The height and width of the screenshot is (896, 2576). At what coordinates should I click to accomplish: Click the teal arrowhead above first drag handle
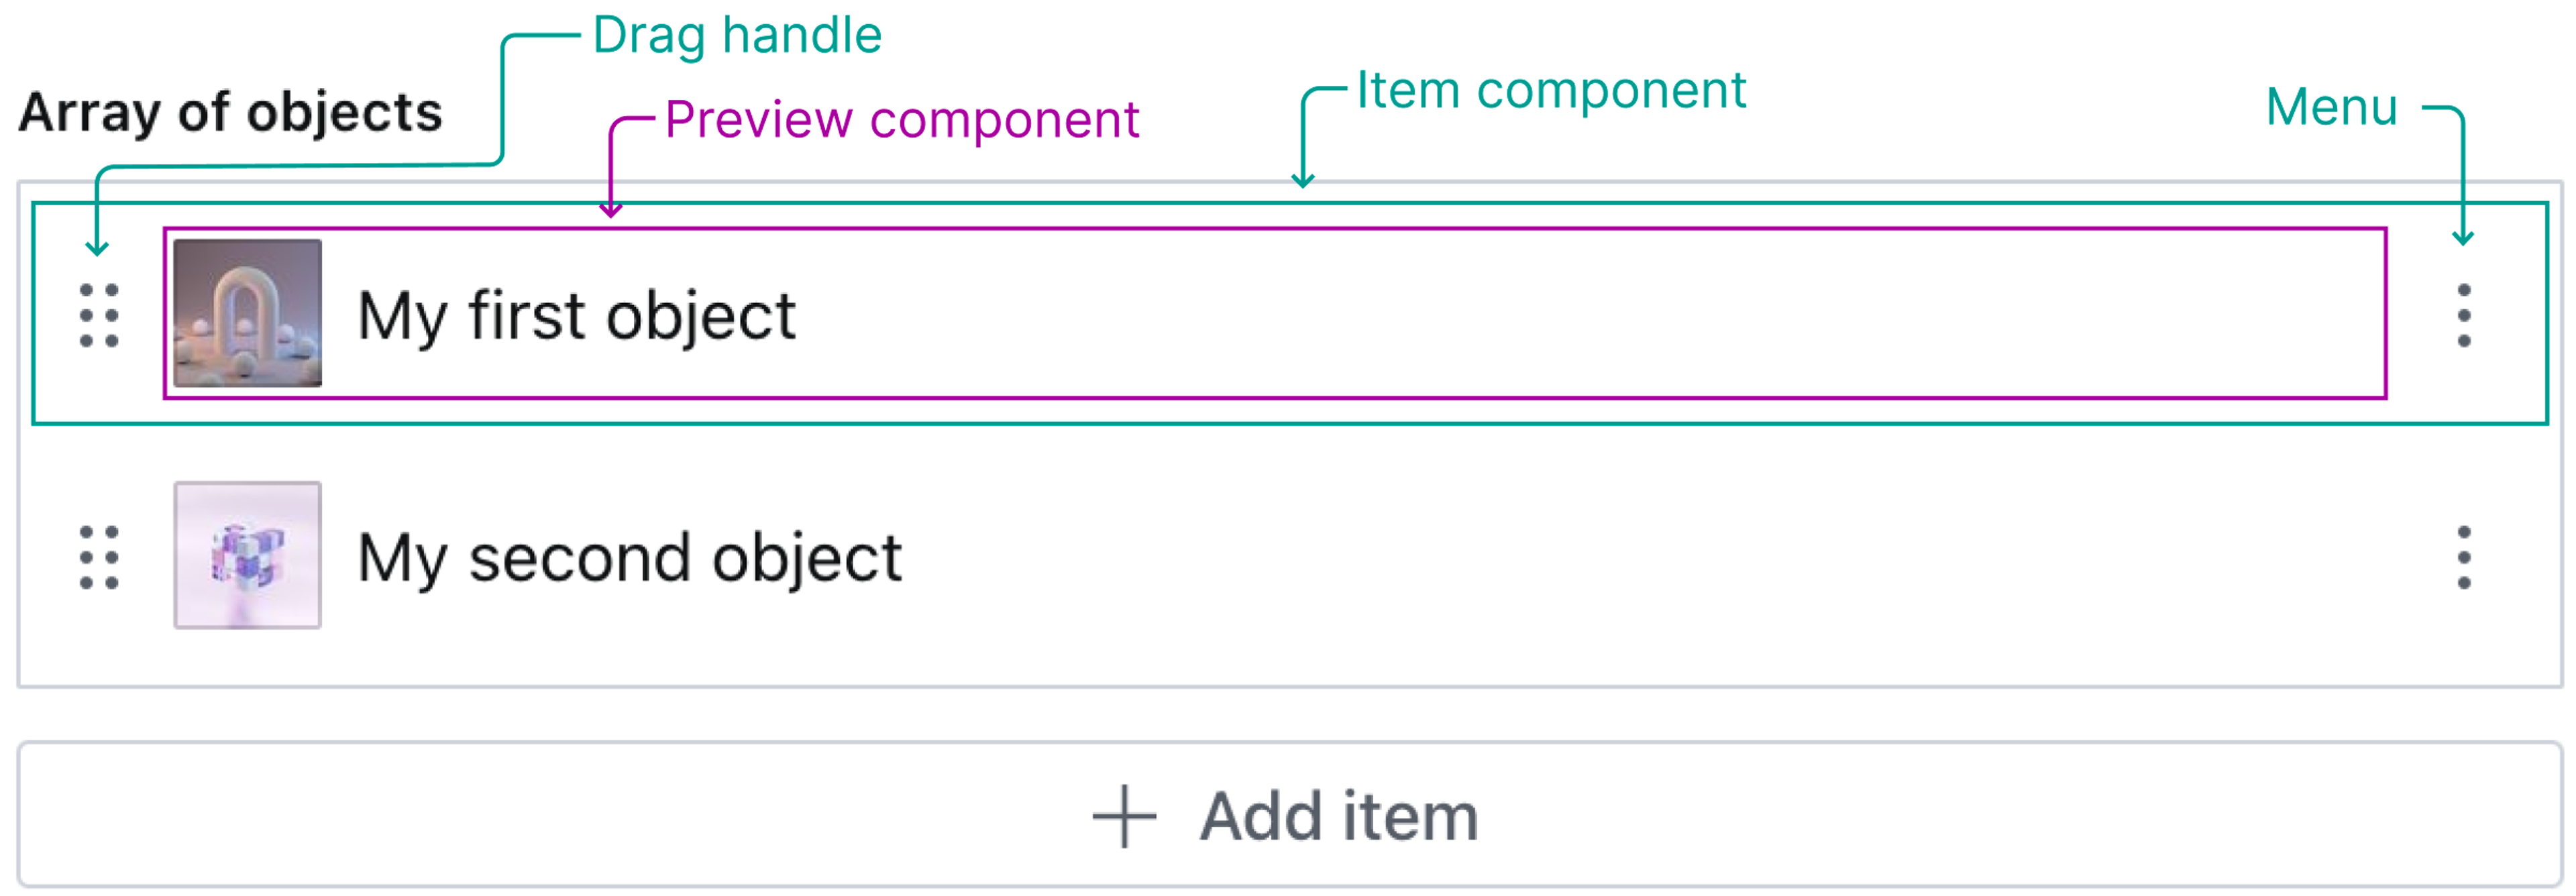point(97,247)
